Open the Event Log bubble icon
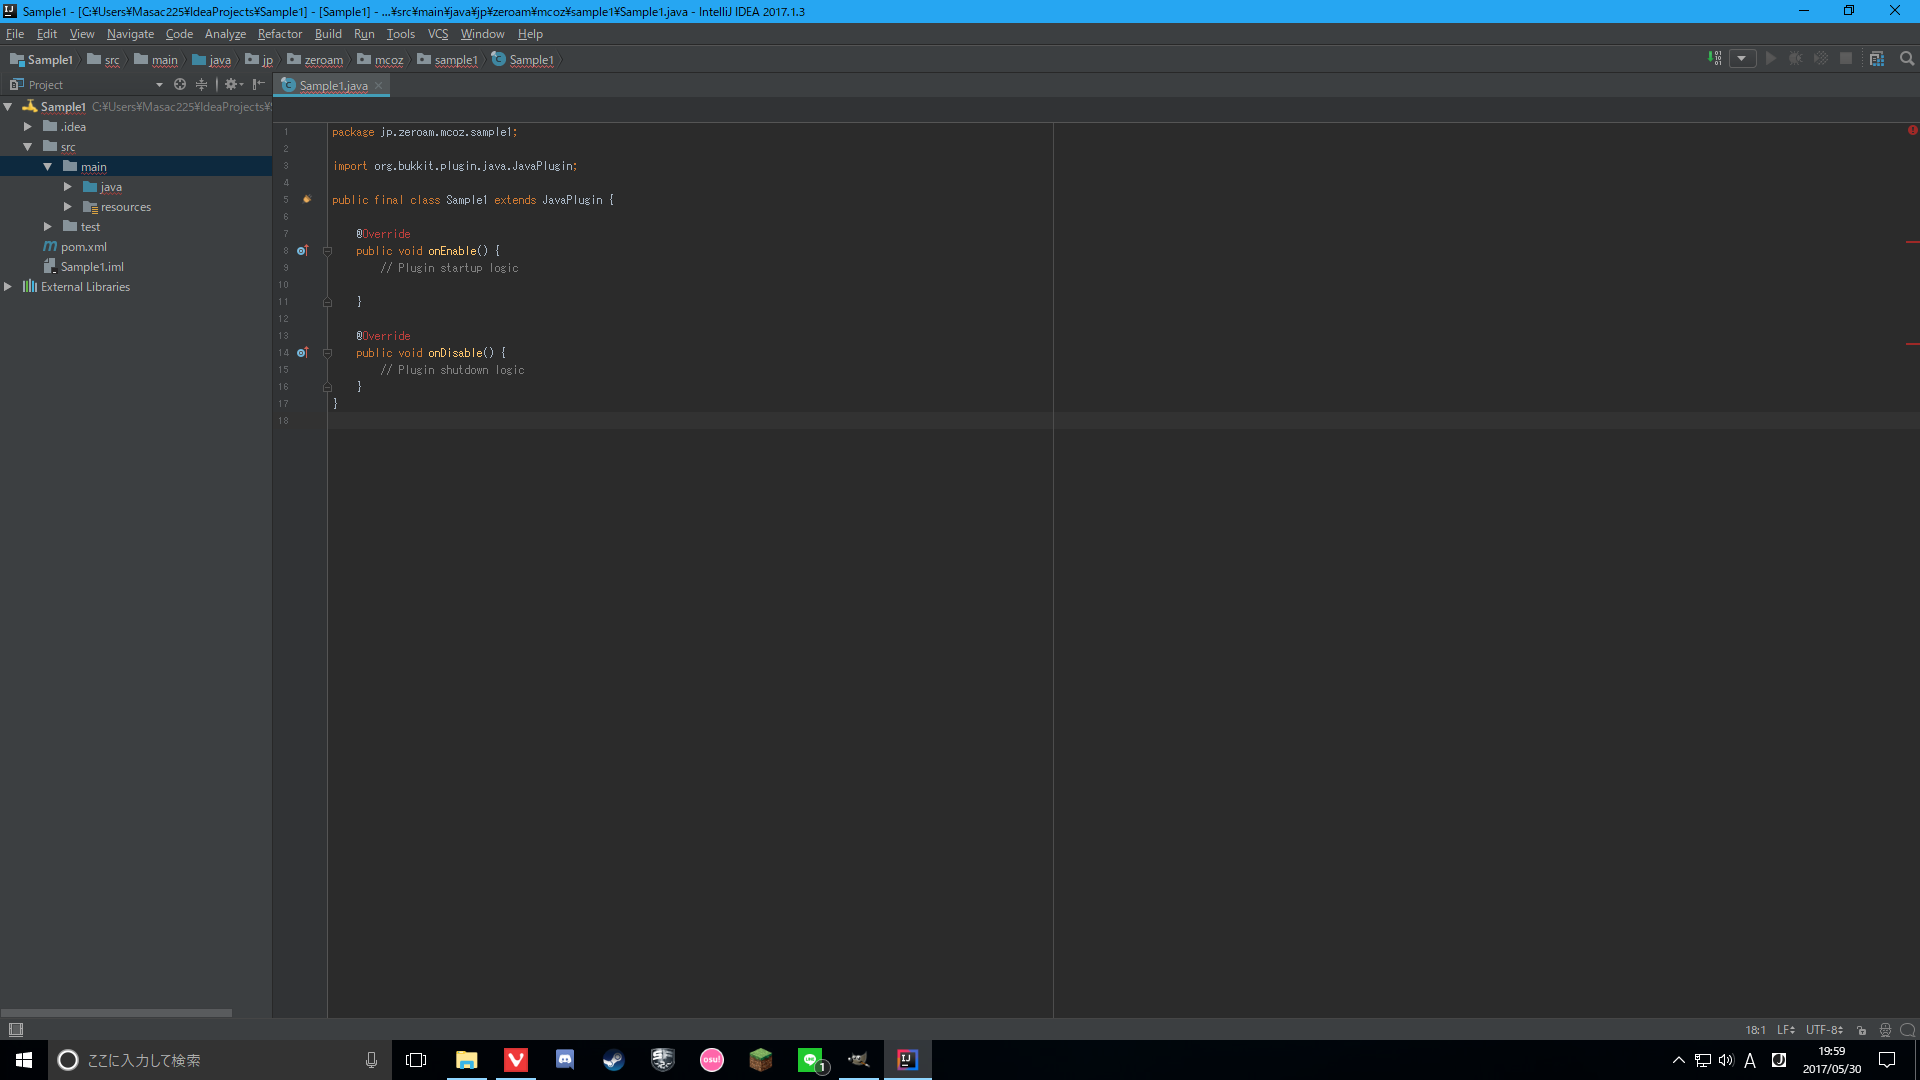1920x1080 pixels. (1906, 1029)
